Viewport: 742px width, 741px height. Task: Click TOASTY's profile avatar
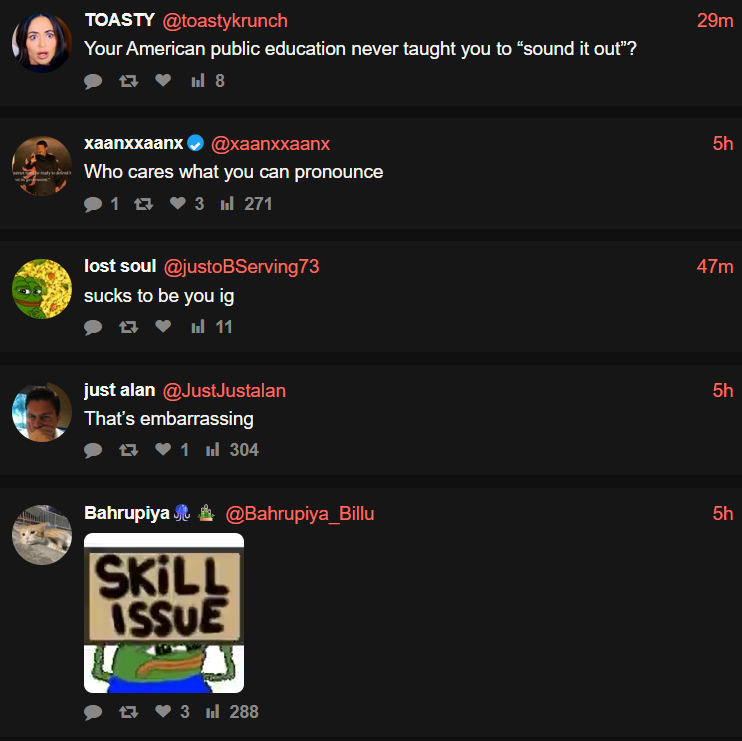point(42,43)
